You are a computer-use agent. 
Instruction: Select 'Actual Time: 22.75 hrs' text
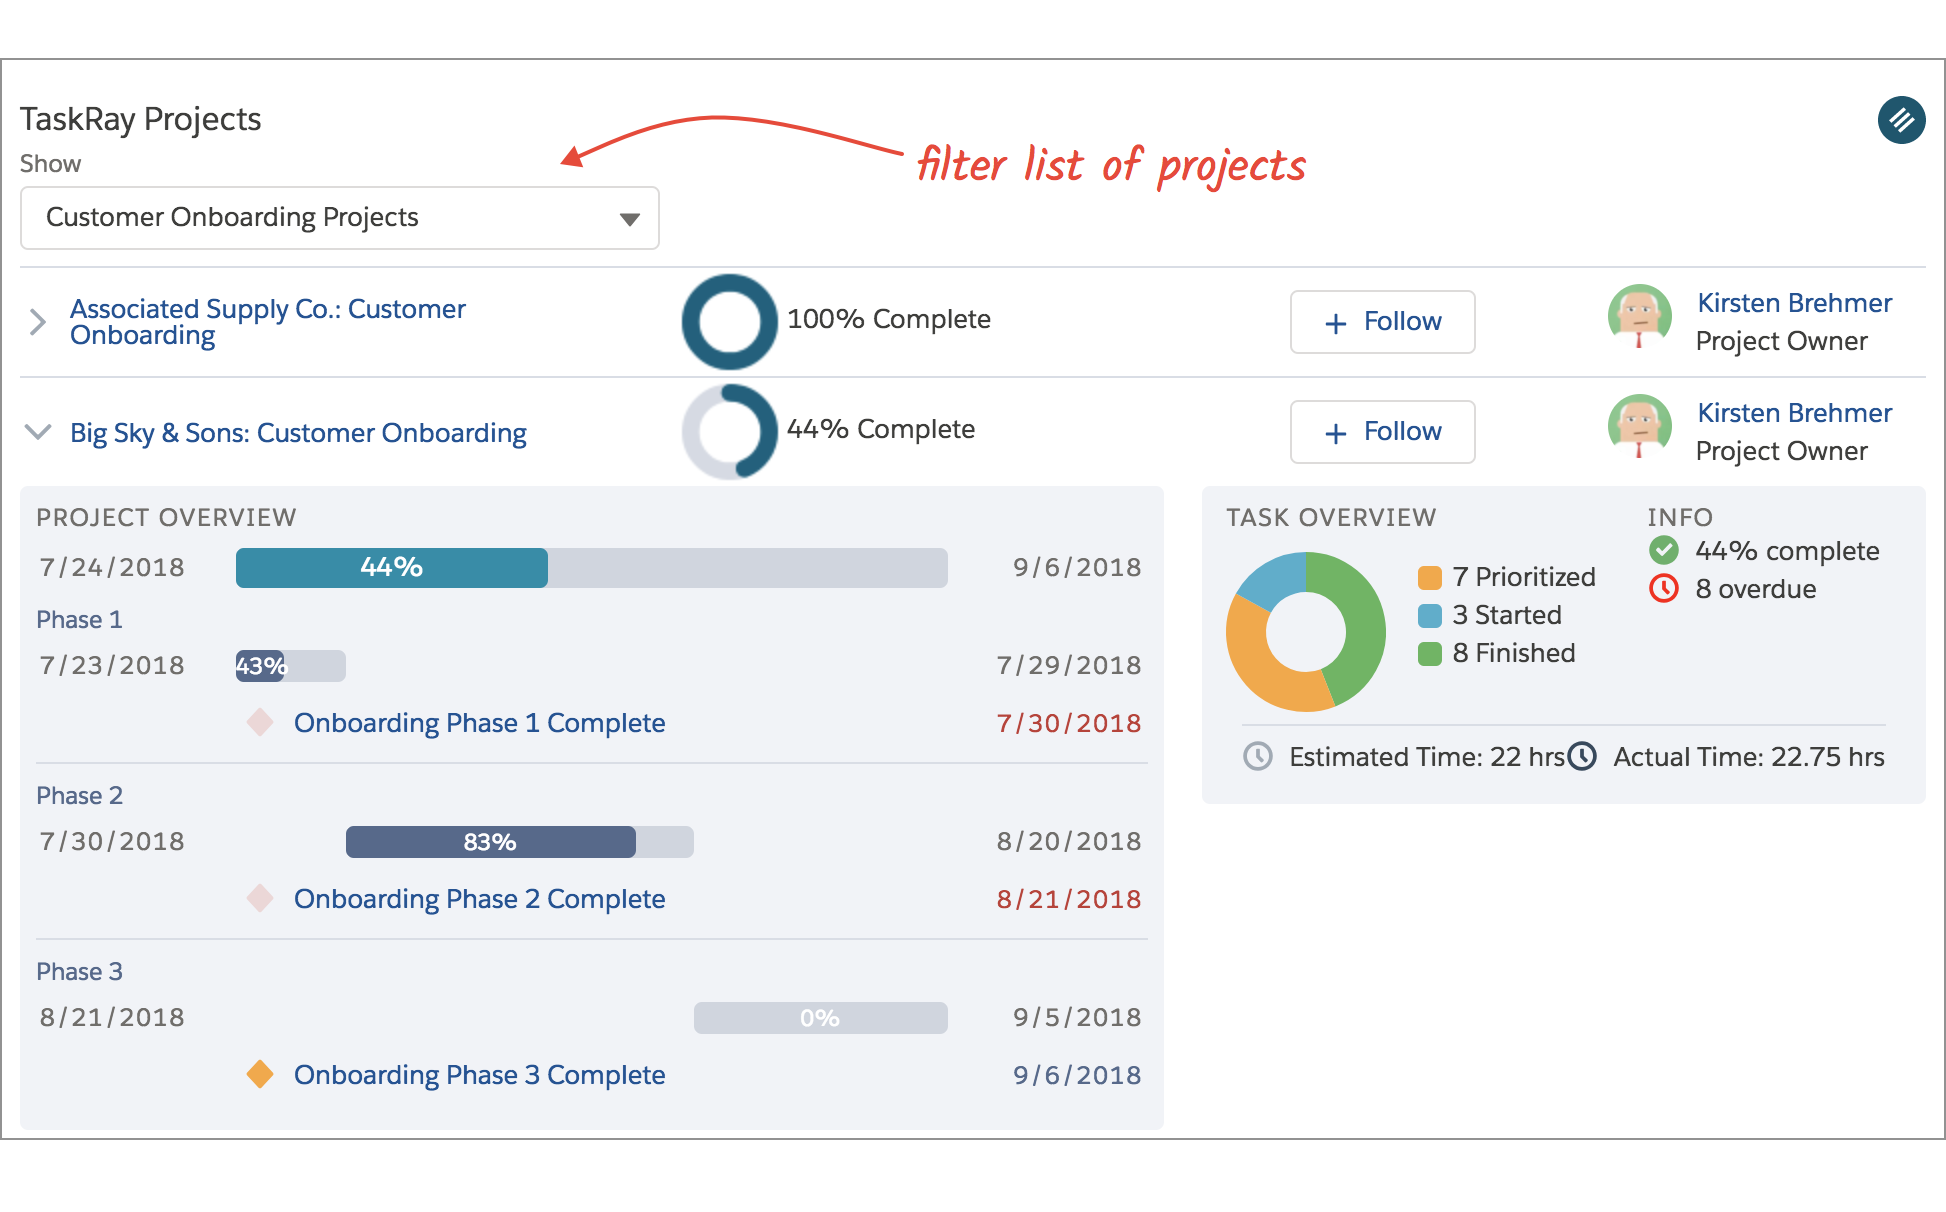pyautogui.click(x=1748, y=757)
